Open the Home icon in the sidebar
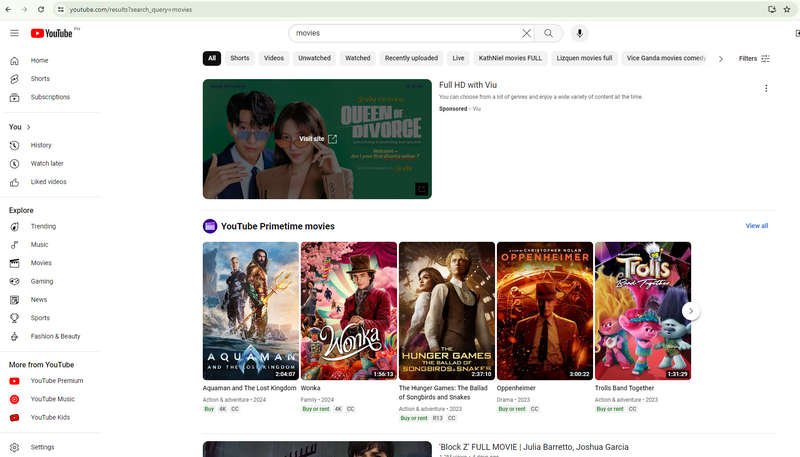 tap(14, 61)
